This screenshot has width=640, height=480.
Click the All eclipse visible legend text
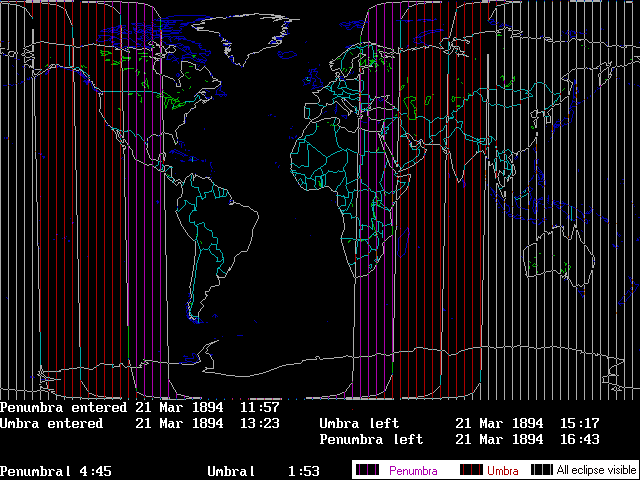tap(594, 469)
